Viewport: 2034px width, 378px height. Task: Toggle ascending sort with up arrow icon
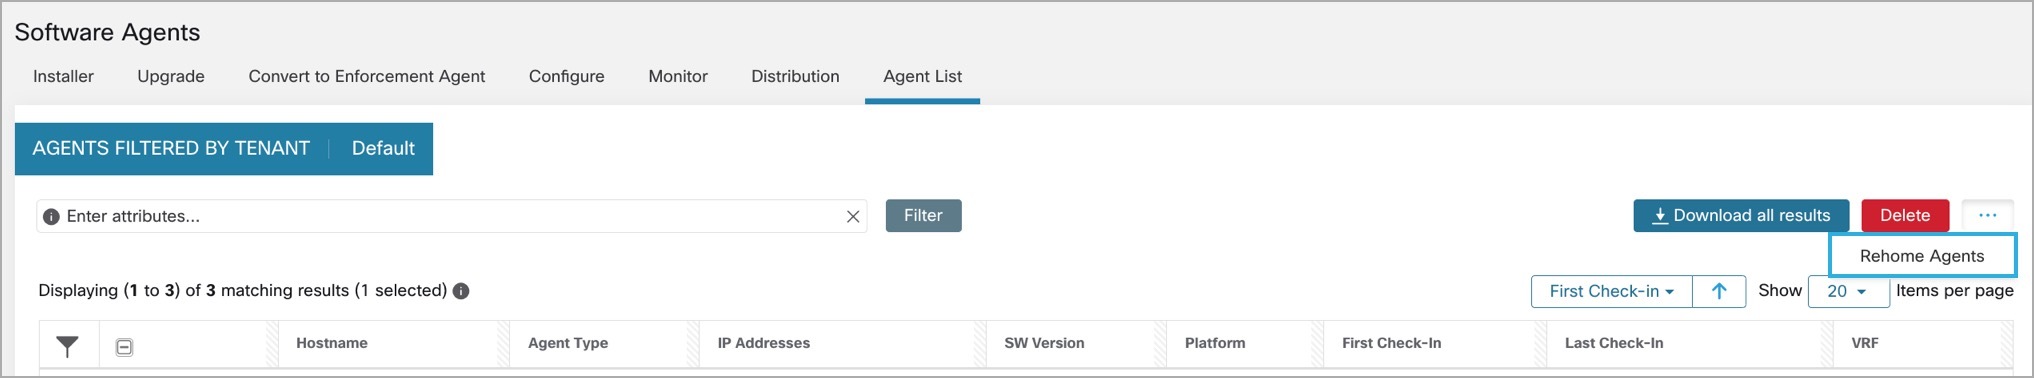1719,291
